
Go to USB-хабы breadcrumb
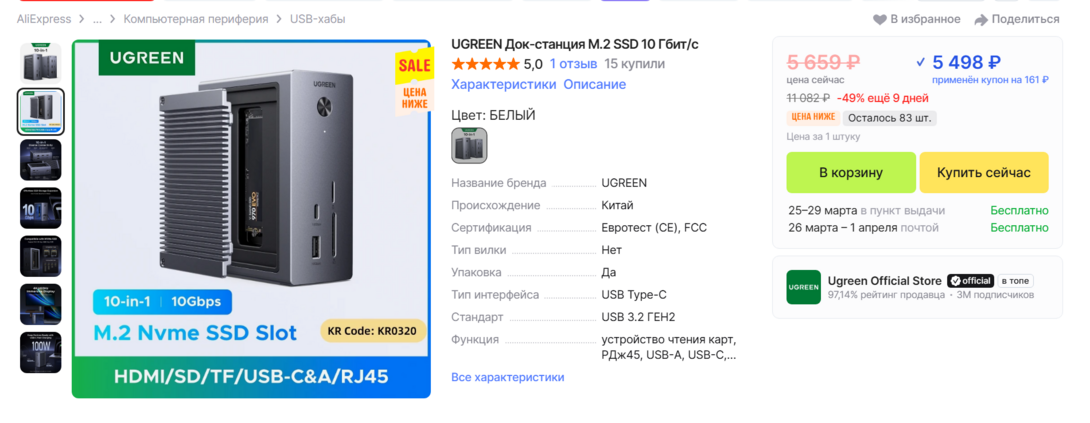click(318, 19)
